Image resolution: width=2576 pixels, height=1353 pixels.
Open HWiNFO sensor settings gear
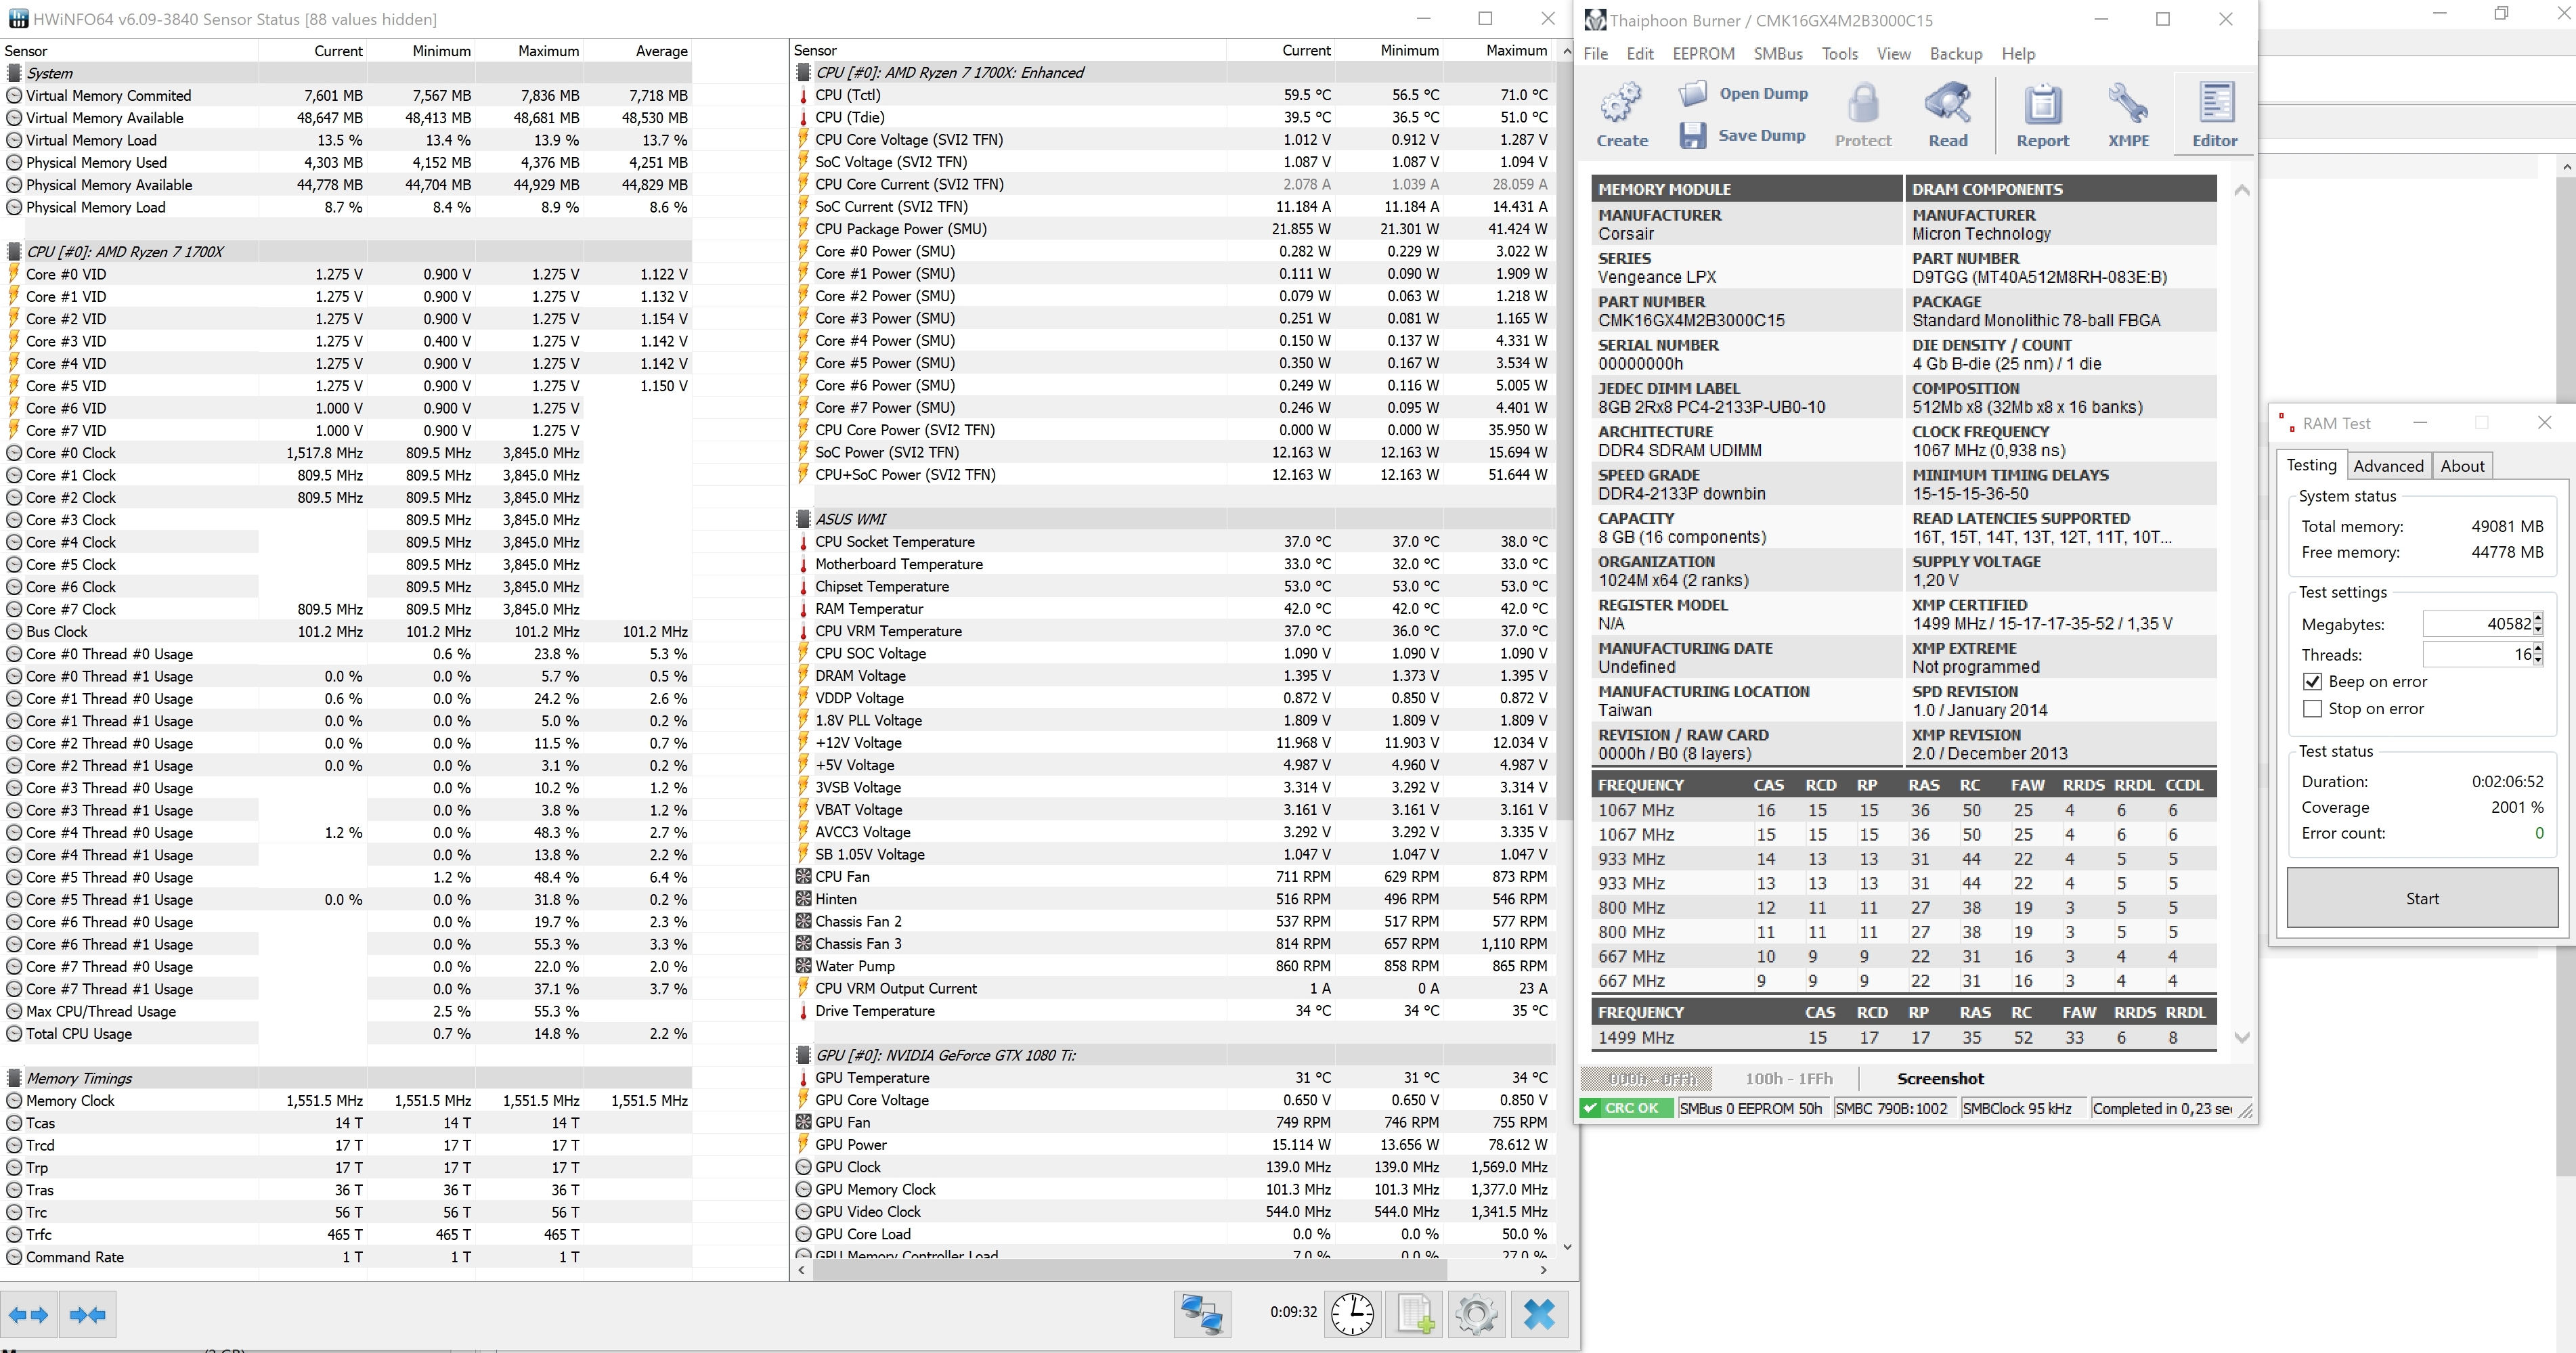pos(1476,1314)
